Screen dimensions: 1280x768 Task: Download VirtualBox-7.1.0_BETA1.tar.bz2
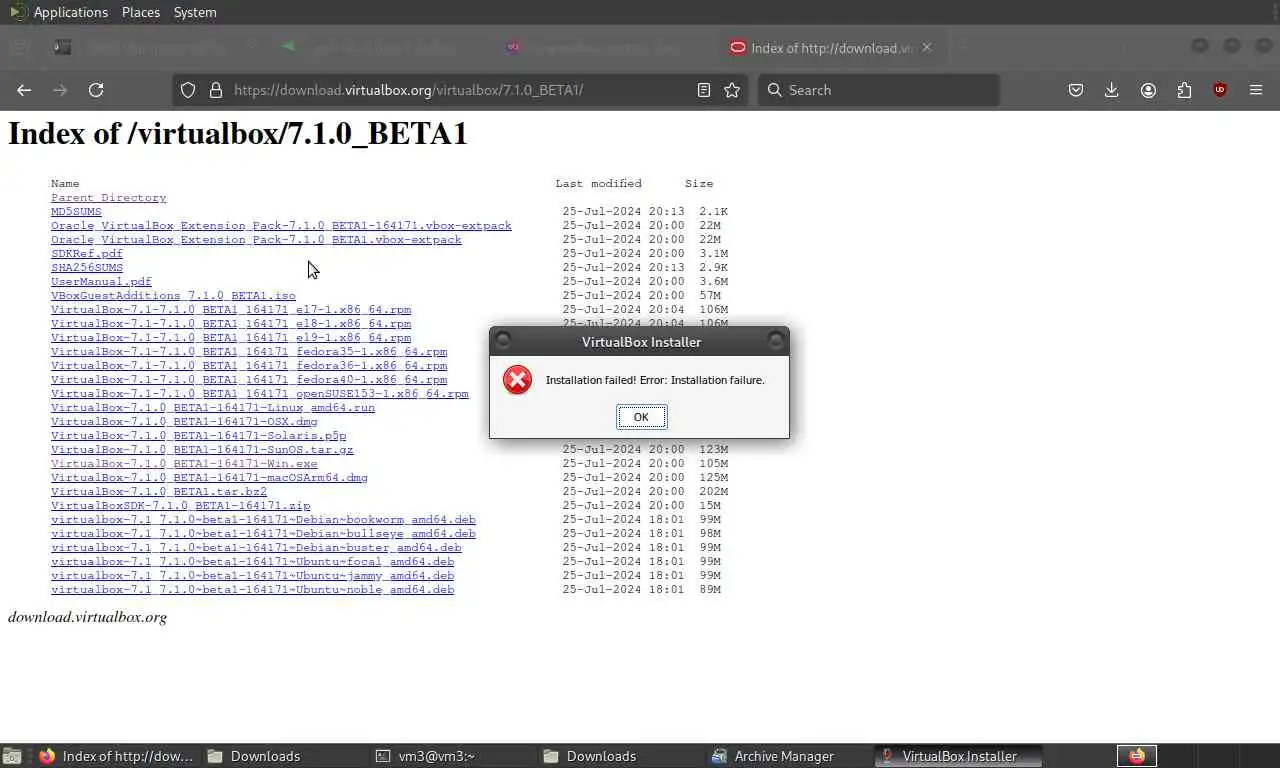tap(159, 492)
